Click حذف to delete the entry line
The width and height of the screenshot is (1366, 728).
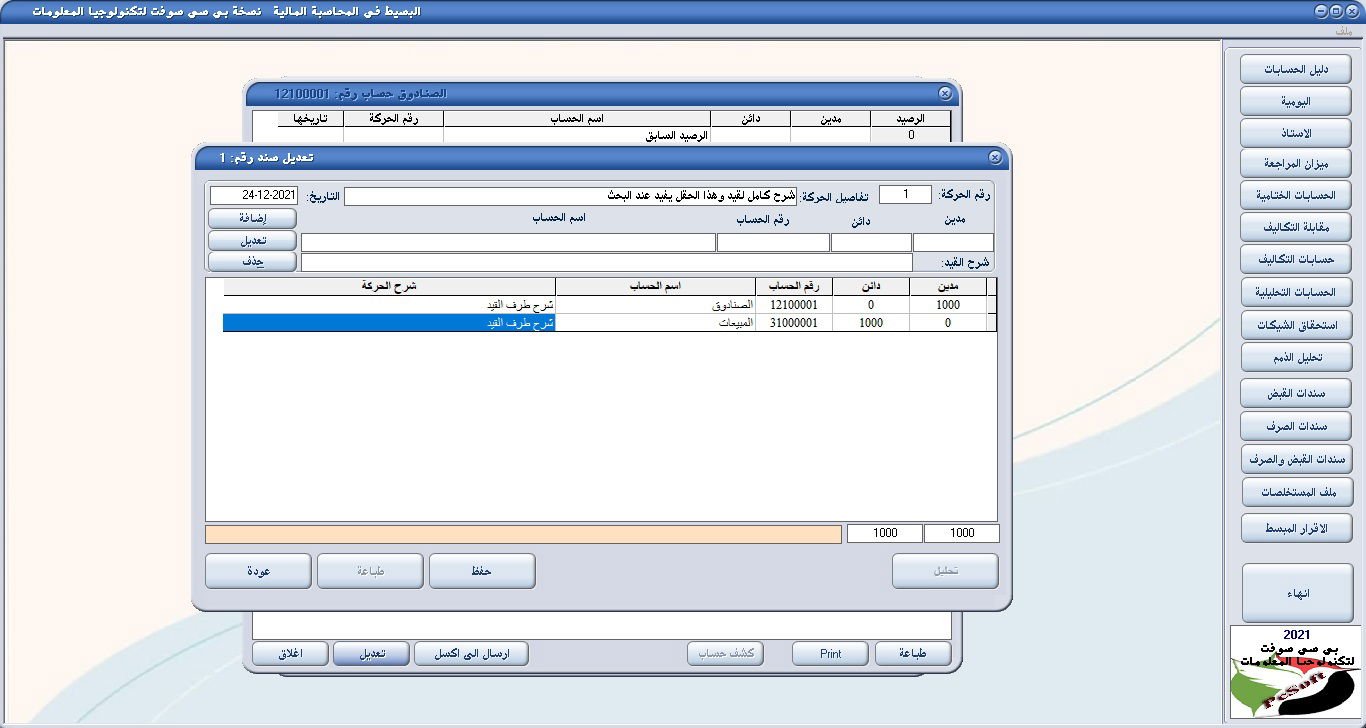[251, 261]
